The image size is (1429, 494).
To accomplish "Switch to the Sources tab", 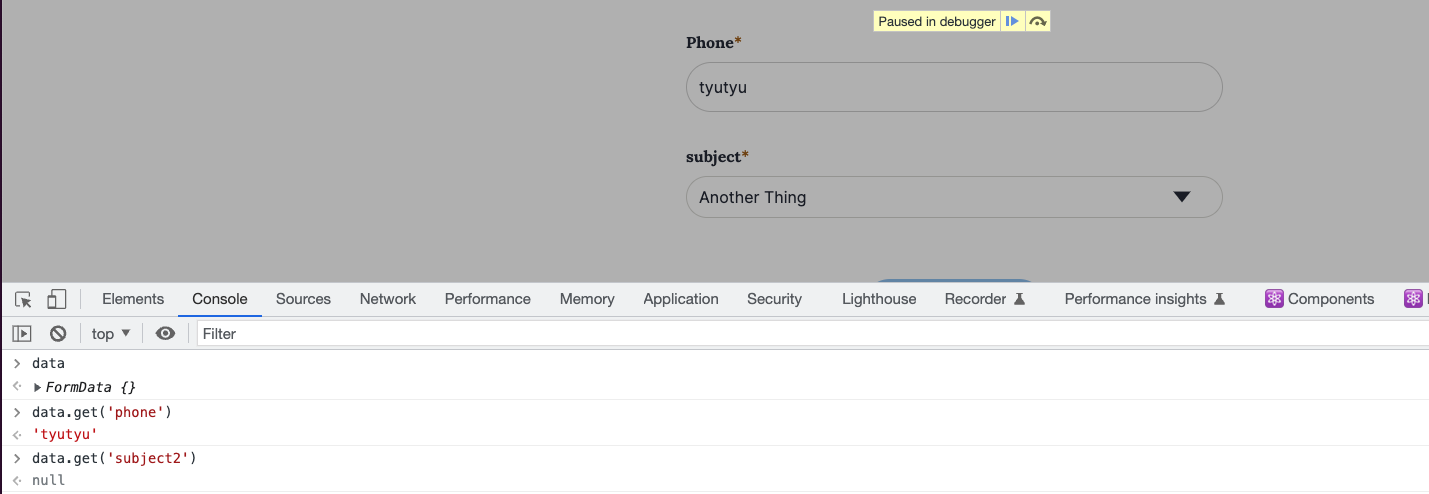I will (303, 299).
